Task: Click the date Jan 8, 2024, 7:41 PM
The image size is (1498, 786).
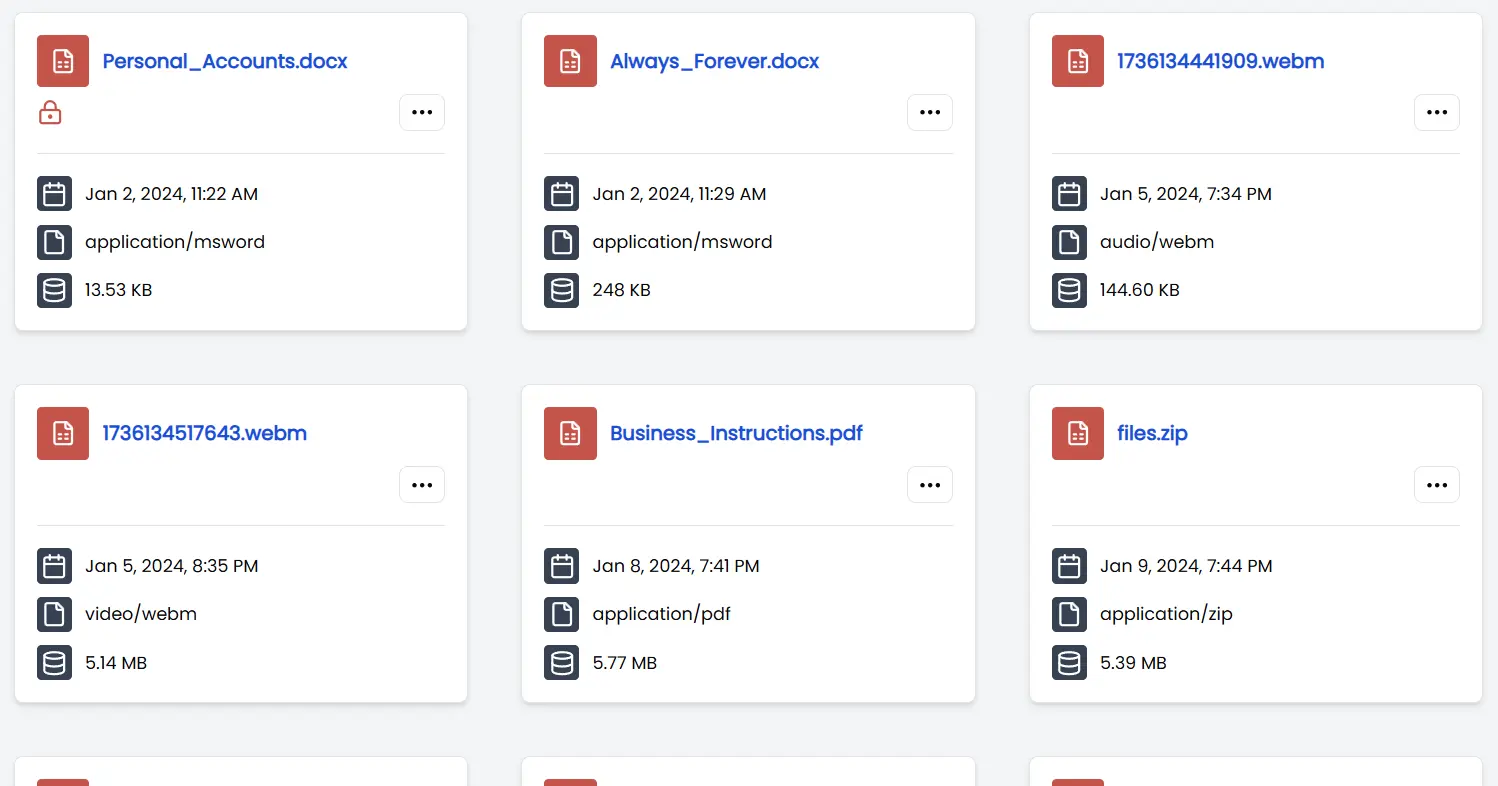Action: pos(676,566)
